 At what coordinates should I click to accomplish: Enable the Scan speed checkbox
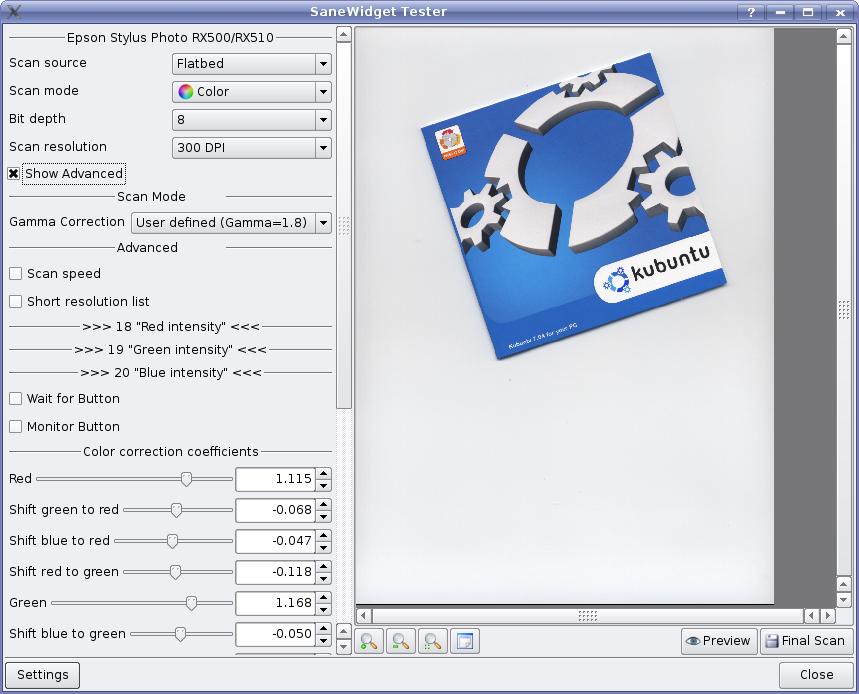(x=15, y=273)
